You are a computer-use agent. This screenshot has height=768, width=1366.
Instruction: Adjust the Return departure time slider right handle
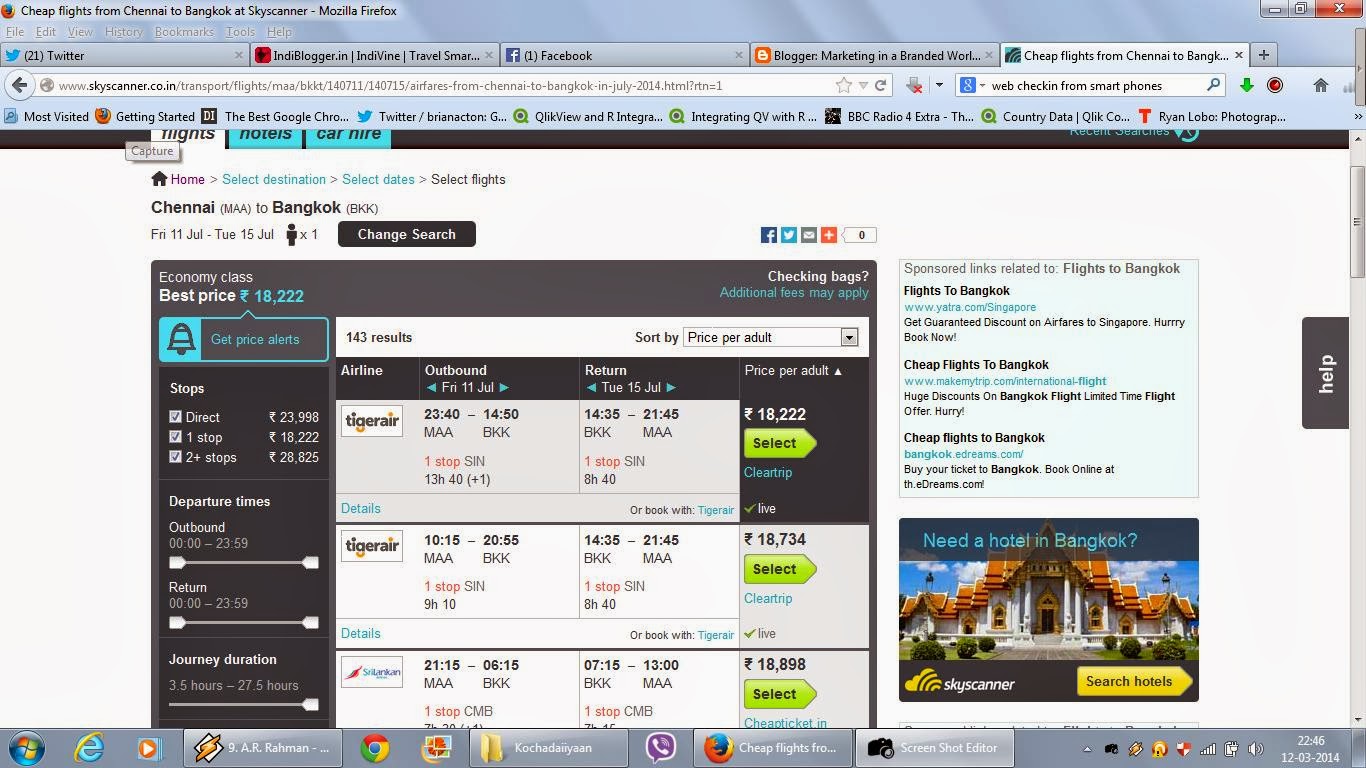tap(311, 623)
